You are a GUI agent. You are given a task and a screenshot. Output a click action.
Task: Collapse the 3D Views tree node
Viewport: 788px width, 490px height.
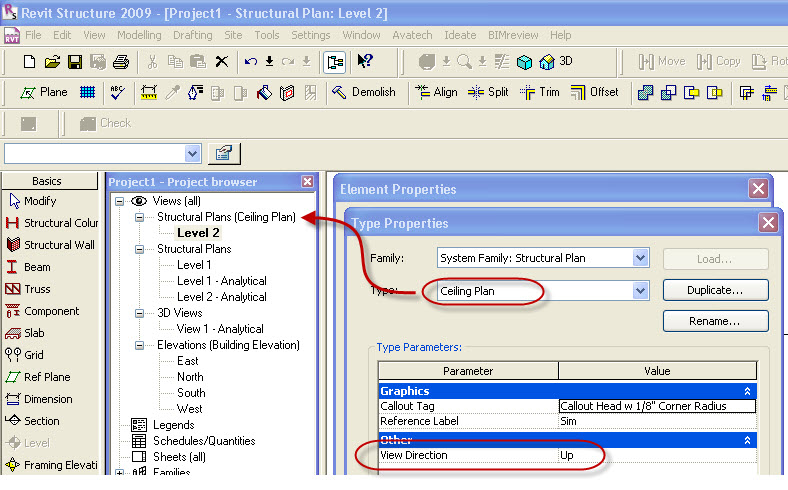pos(139,313)
